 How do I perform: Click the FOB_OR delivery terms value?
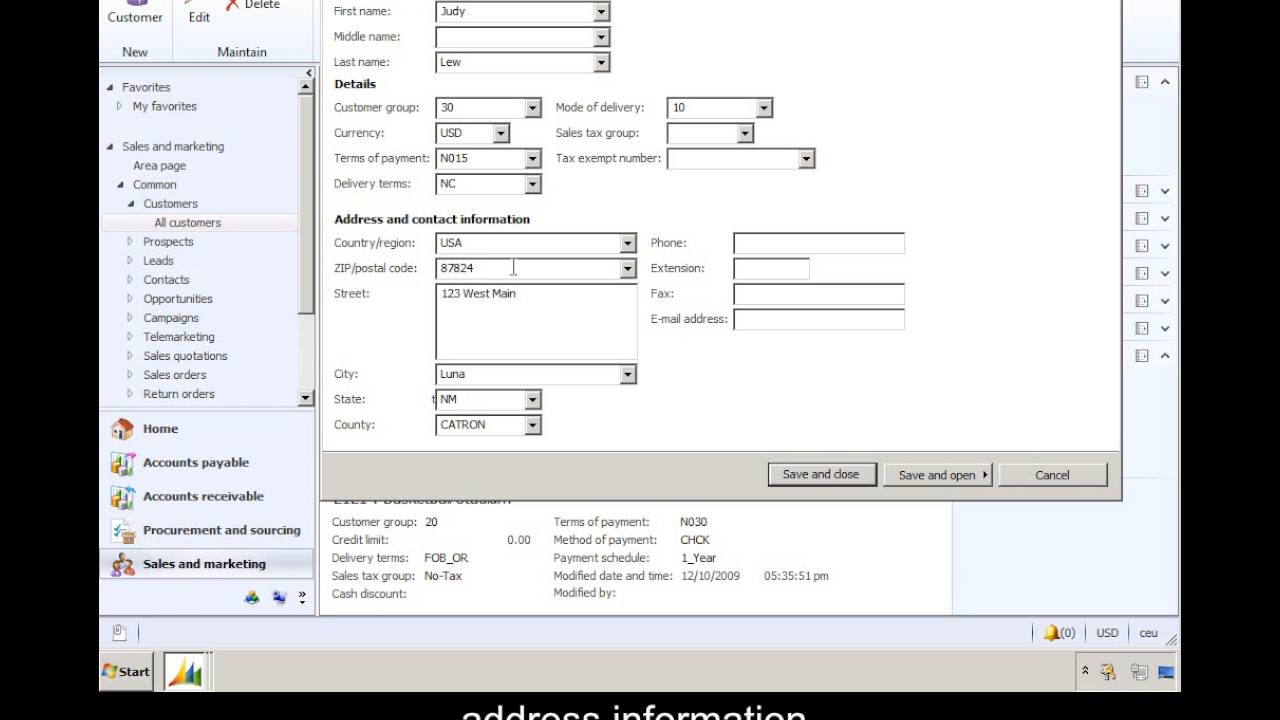pos(446,558)
